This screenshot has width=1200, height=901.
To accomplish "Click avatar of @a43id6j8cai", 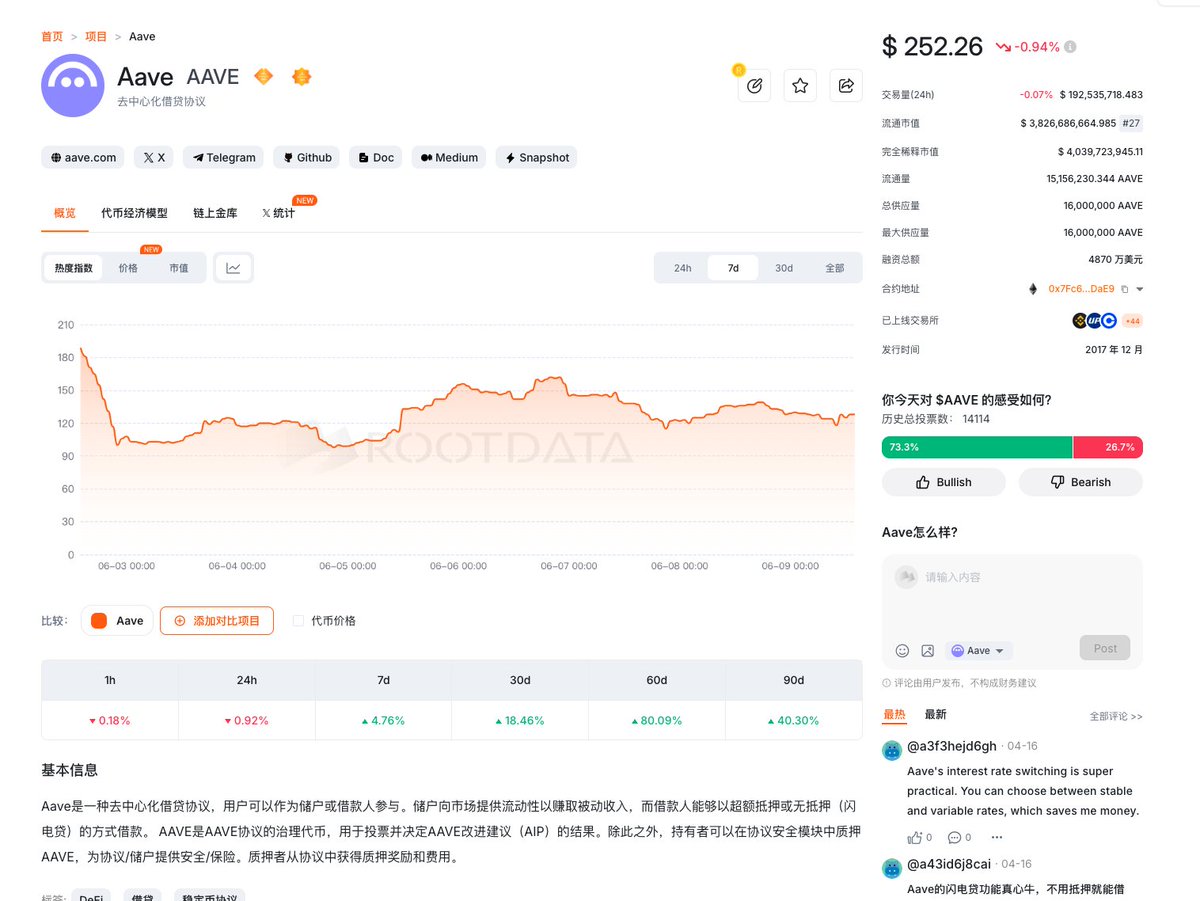I will tap(892, 868).
